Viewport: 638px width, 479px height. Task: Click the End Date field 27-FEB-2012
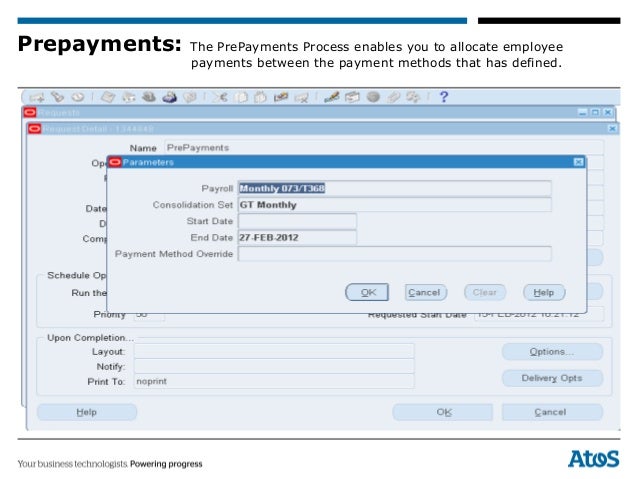(297, 238)
